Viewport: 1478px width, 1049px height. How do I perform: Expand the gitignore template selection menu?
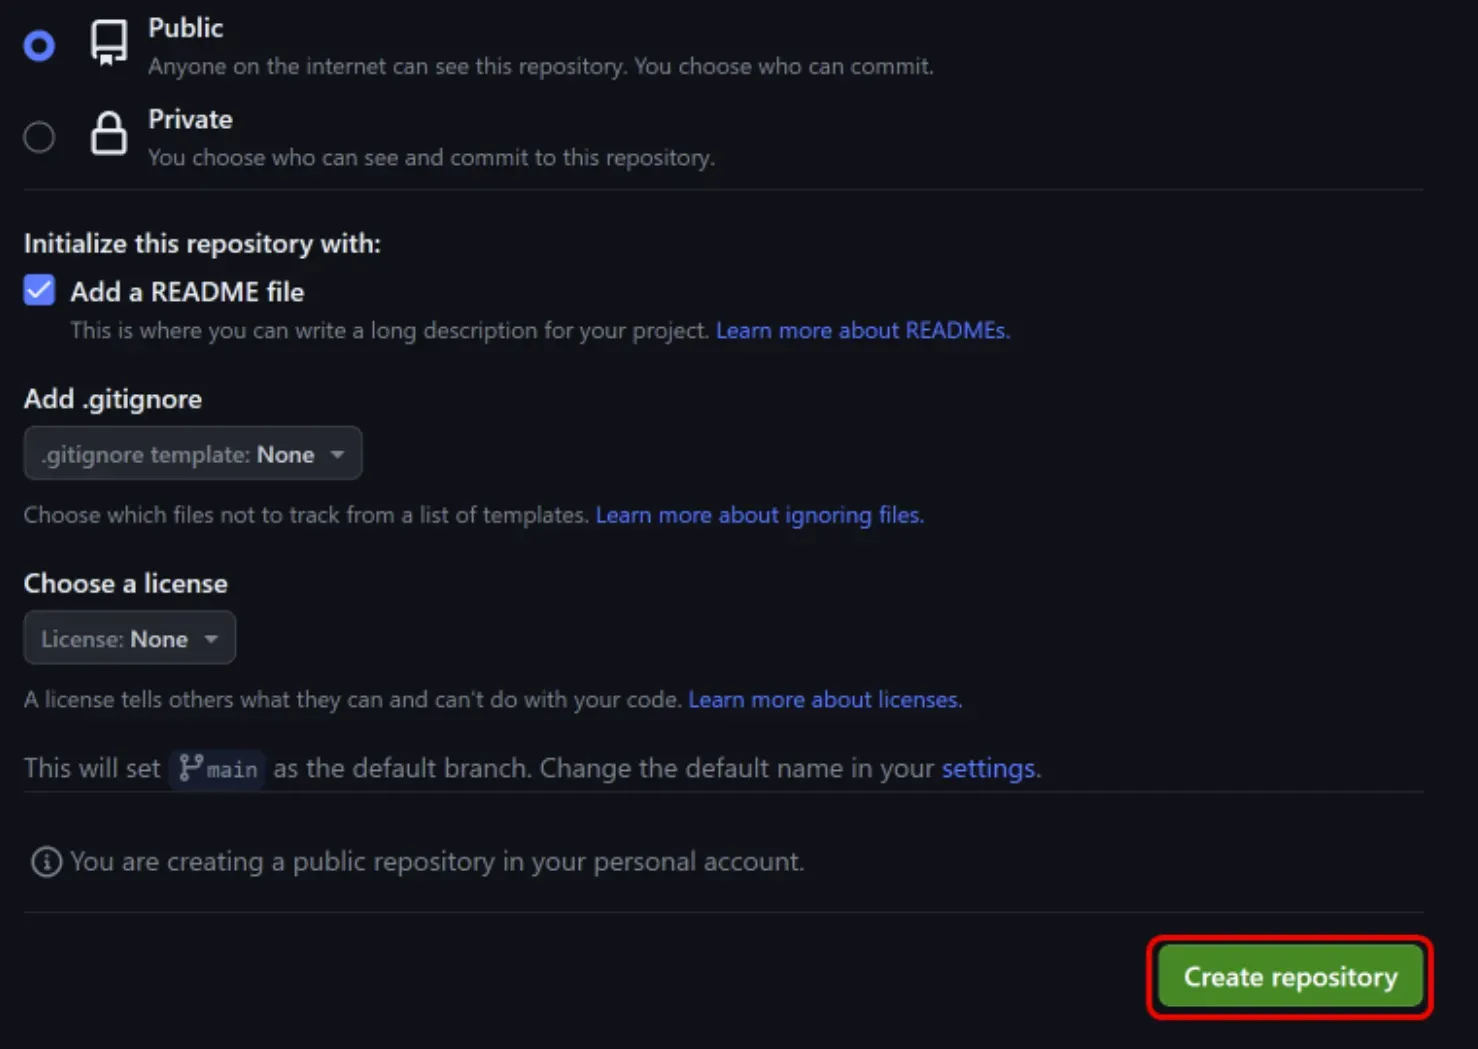192,453
